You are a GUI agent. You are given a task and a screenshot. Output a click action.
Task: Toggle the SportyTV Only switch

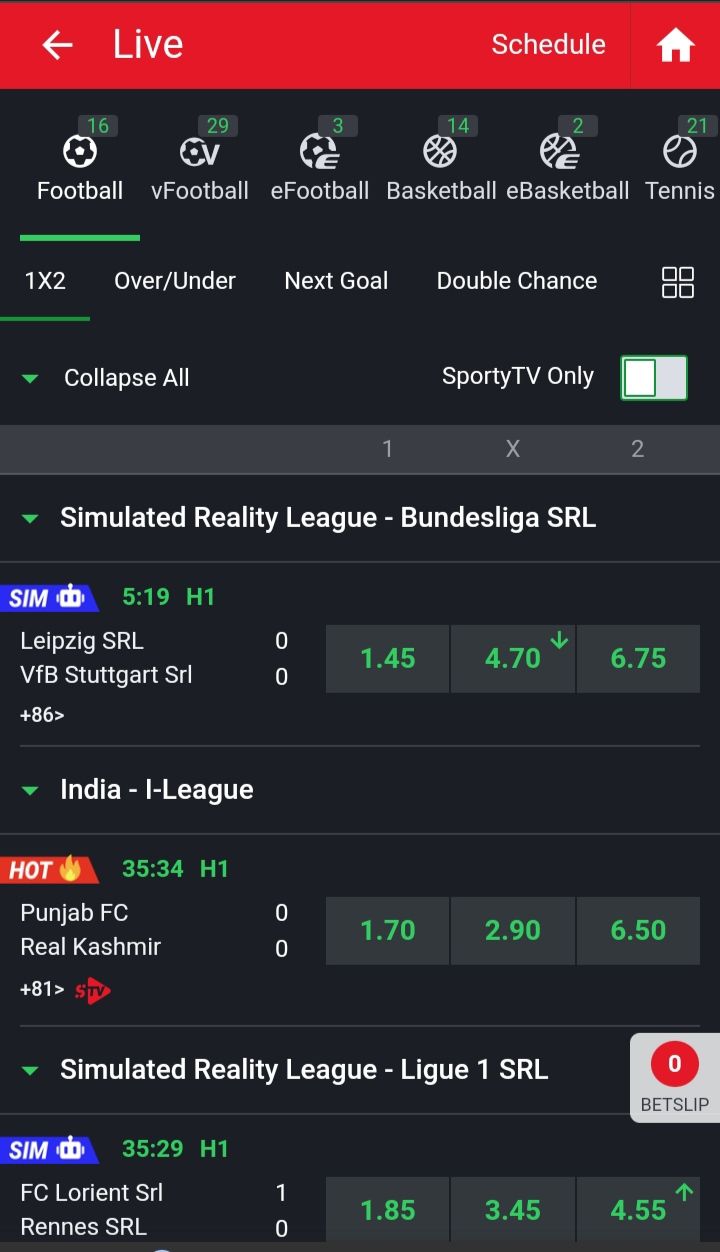tap(654, 378)
